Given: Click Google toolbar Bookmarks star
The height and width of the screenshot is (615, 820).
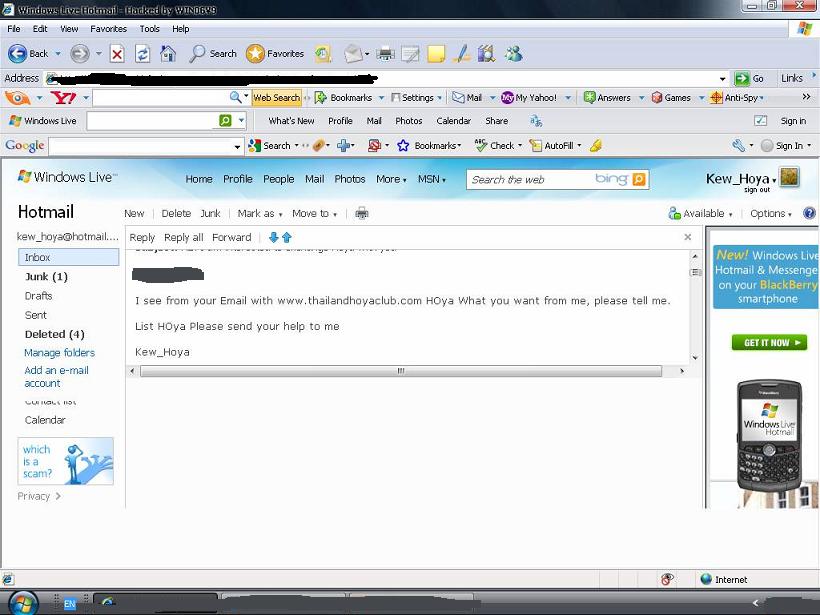Looking at the screenshot, I should [403, 145].
